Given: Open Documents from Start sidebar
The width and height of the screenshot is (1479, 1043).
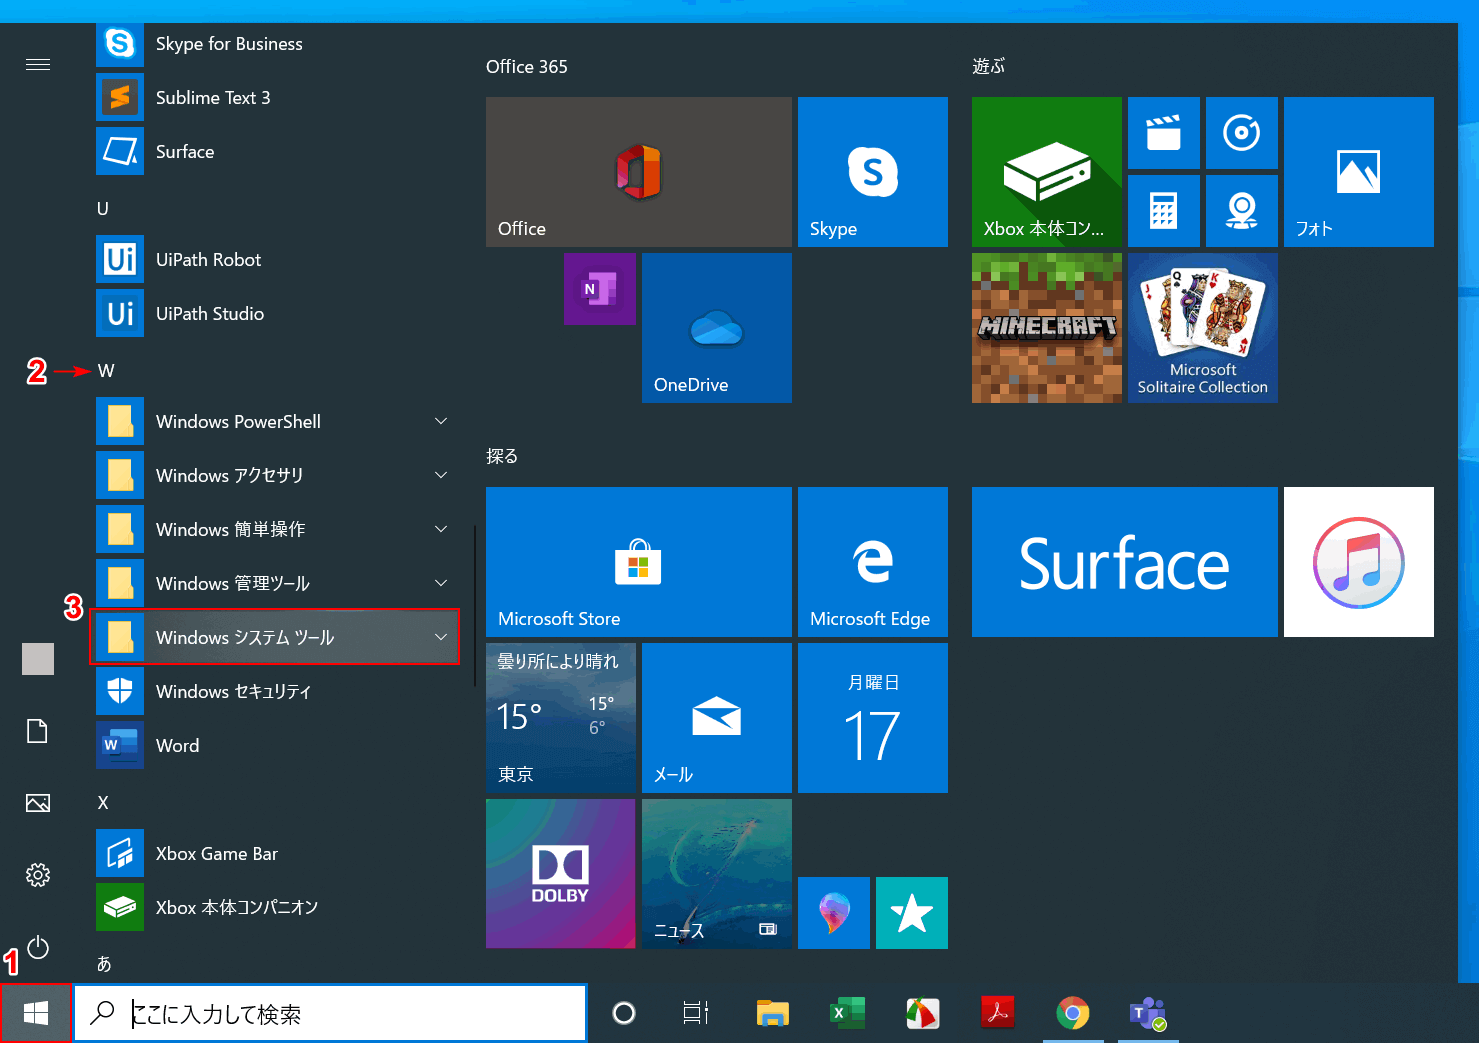Looking at the screenshot, I should [38, 731].
